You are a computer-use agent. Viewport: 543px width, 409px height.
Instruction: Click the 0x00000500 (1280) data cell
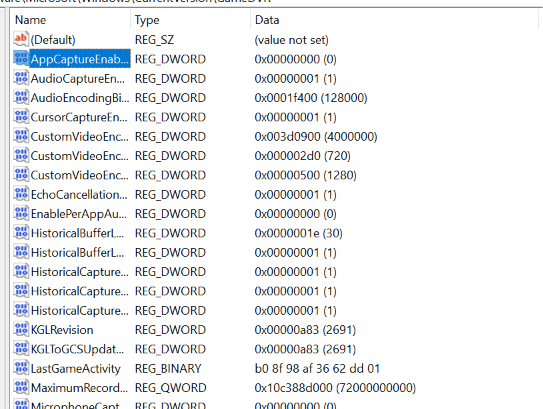(305, 176)
